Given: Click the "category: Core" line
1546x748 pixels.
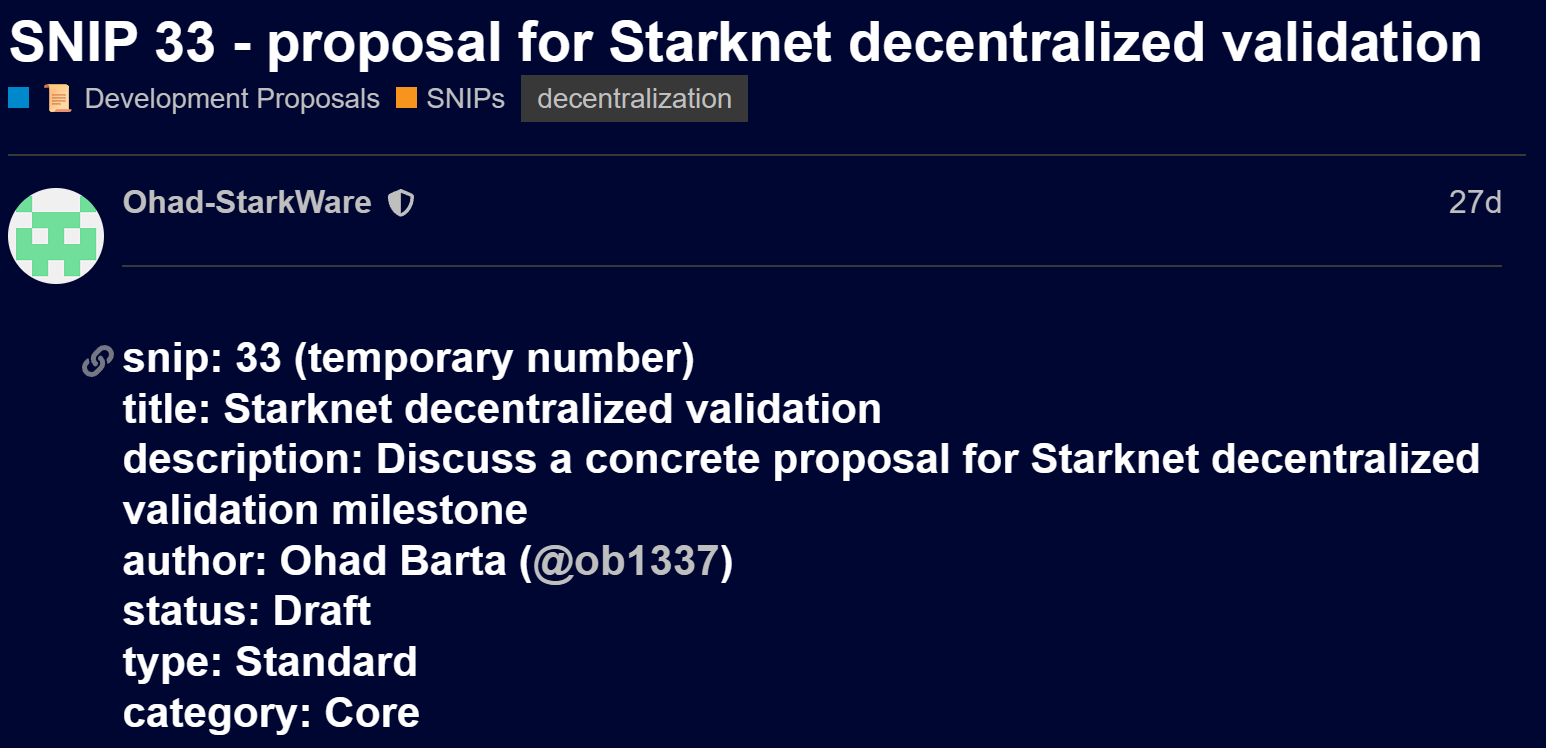Looking at the screenshot, I should click(271, 713).
